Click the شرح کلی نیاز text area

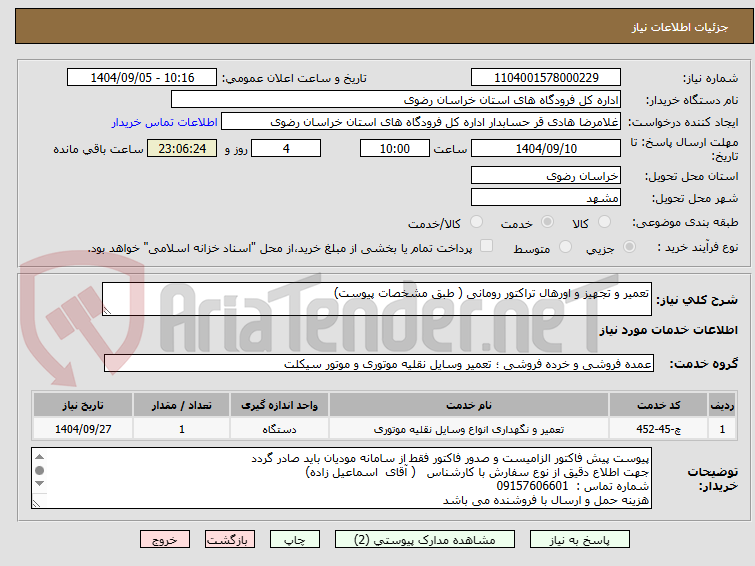[x=377, y=299]
